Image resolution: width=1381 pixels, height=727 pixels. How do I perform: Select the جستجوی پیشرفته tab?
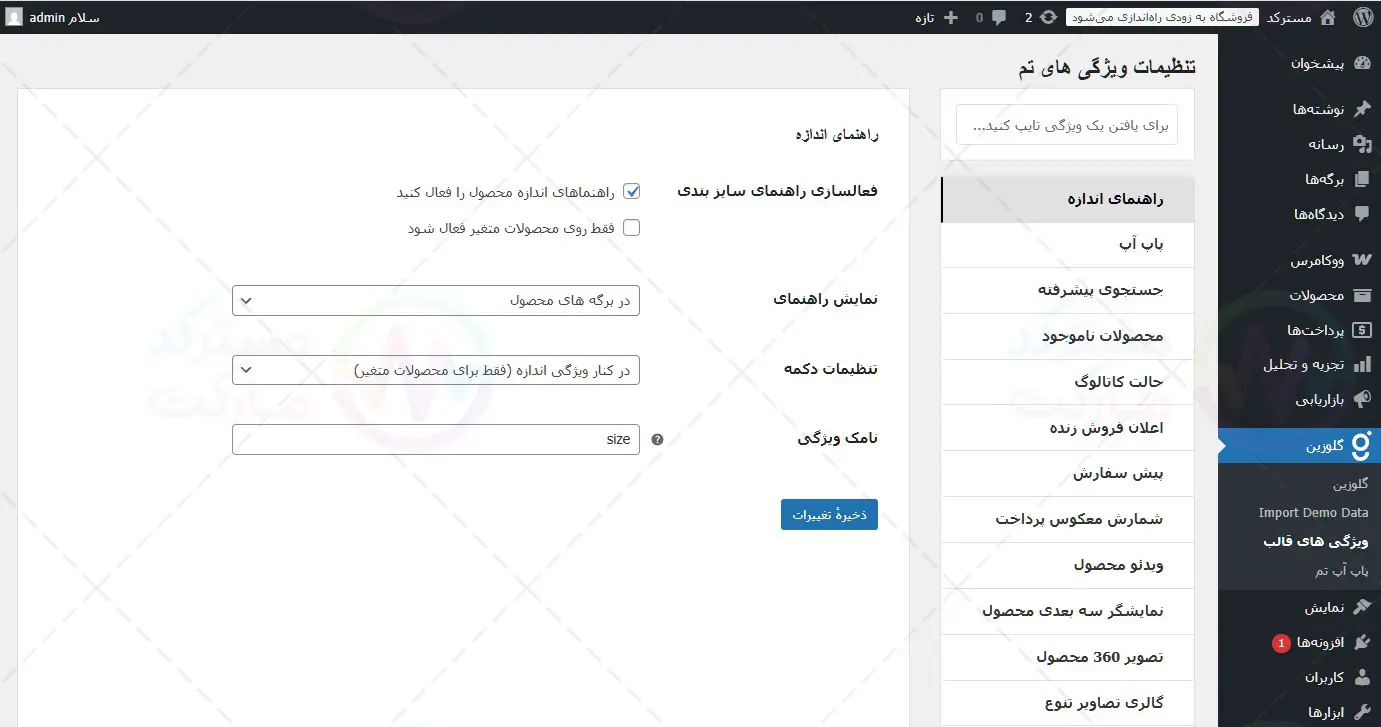(1068, 291)
